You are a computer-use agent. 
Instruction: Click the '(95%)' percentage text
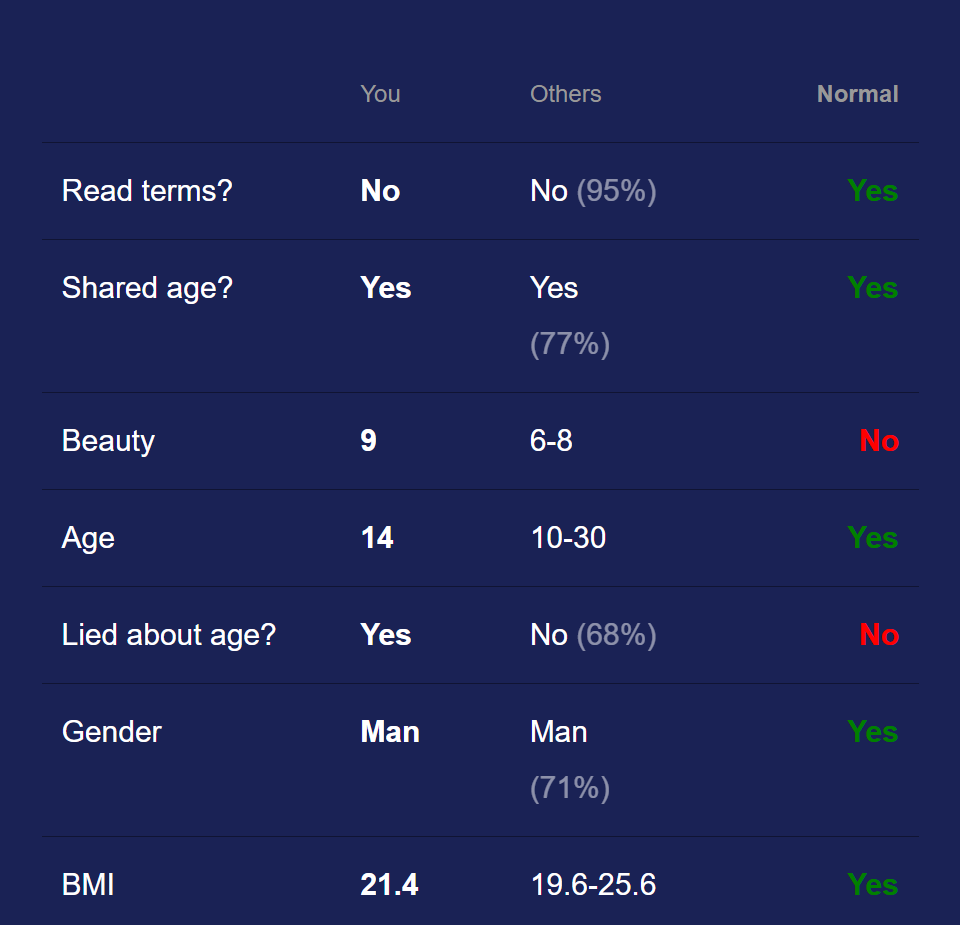pyautogui.click(x=617, y=191)
